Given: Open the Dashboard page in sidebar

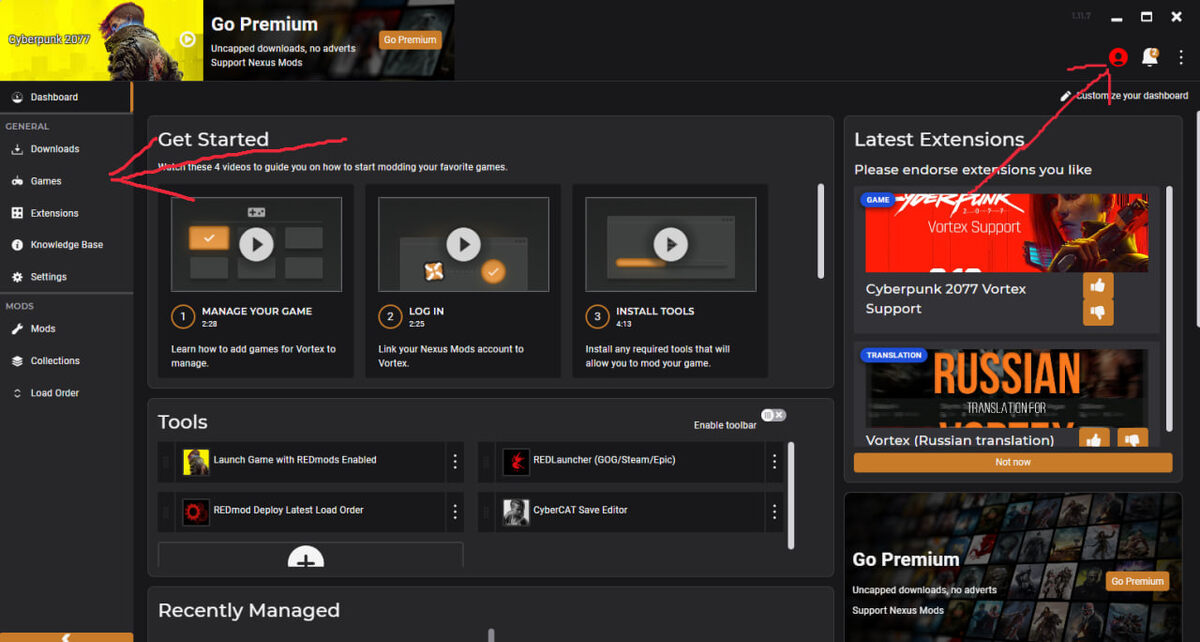Looking at the screenshot, I should [x=66, y=97].
